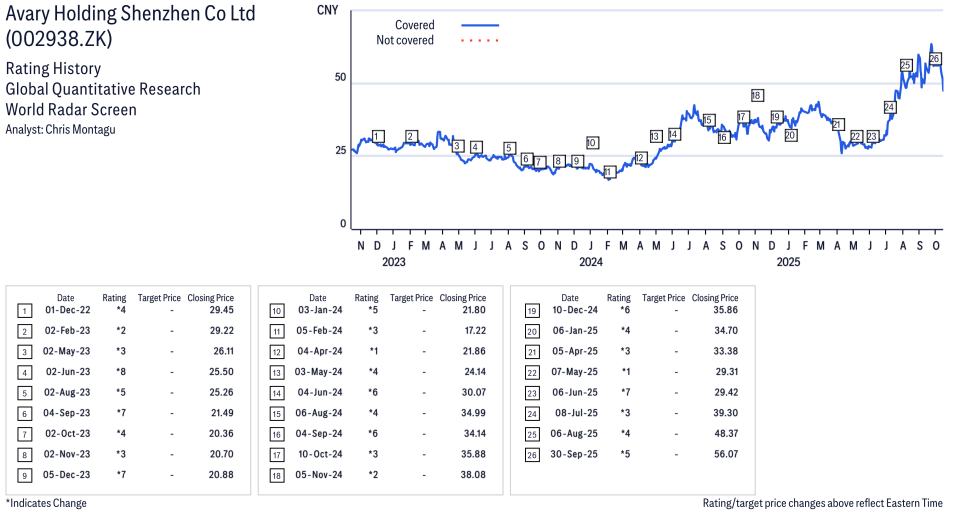This screenshot has width=954, height=510.
Task: Click the boxed number 1 in the table
Action: (24, 311)
